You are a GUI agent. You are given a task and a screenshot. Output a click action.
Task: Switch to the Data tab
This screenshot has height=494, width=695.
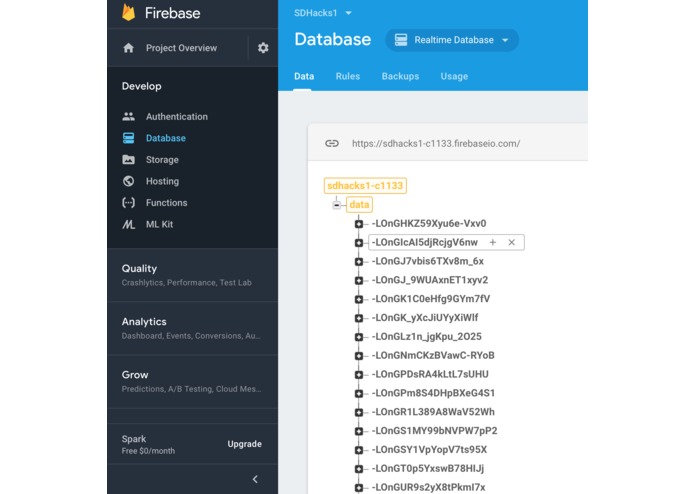pyautogui.click(x=304, y=76)
